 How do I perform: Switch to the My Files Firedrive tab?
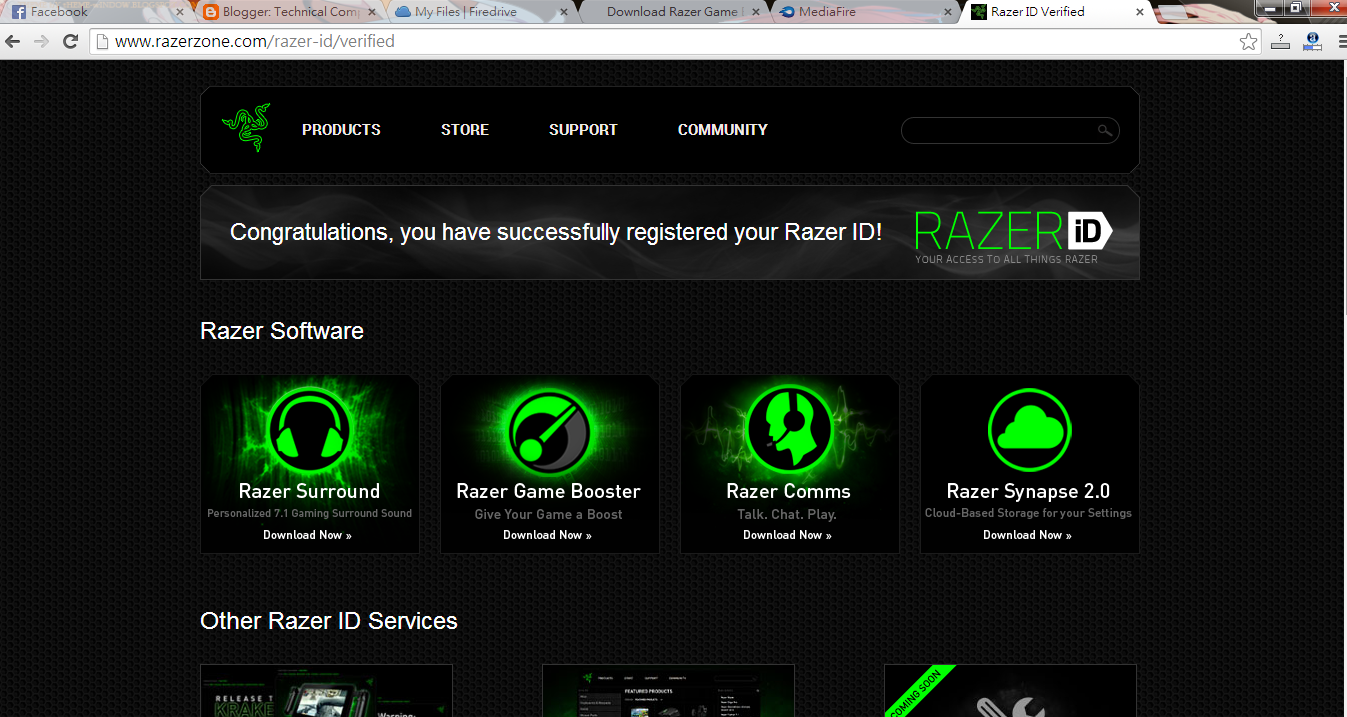481,12
